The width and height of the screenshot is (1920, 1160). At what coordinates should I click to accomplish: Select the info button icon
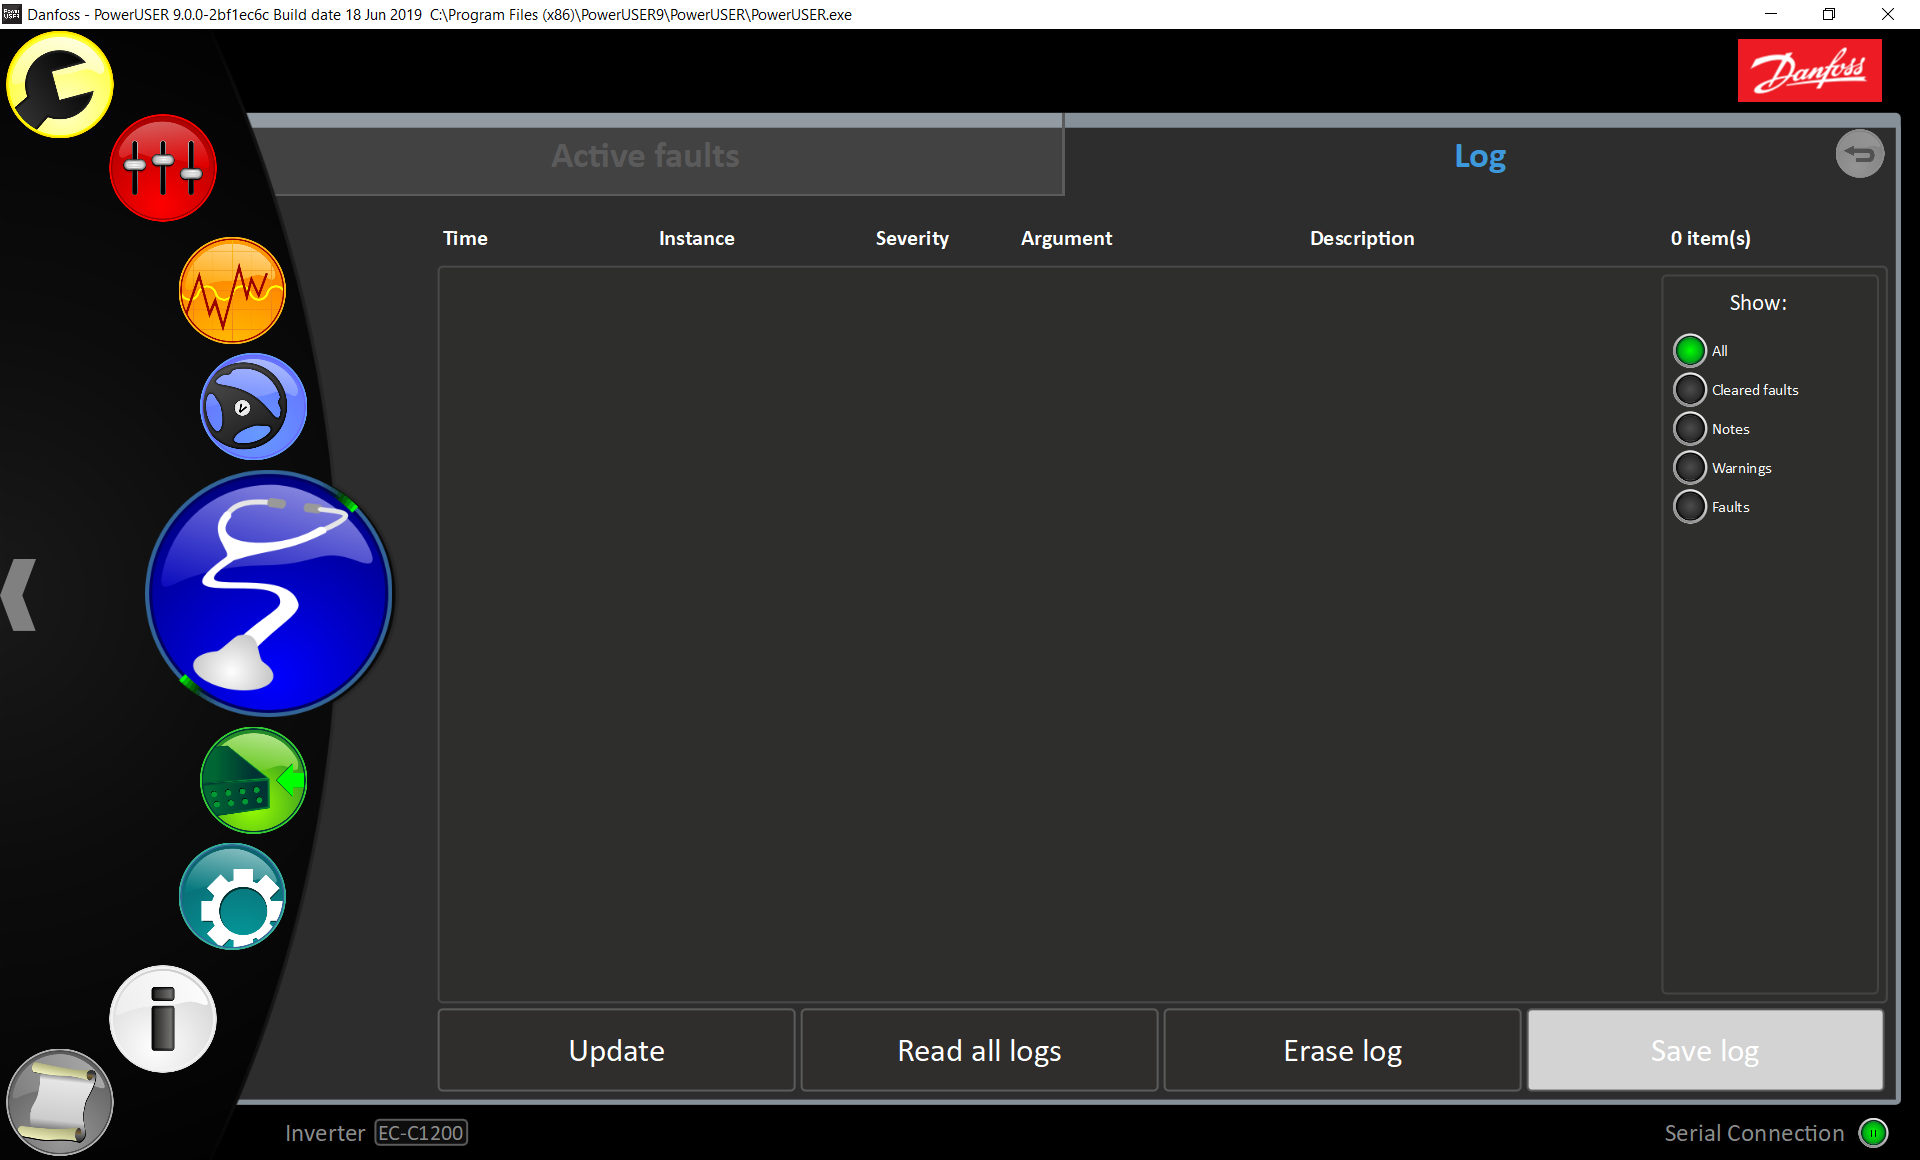[162, 1017]
